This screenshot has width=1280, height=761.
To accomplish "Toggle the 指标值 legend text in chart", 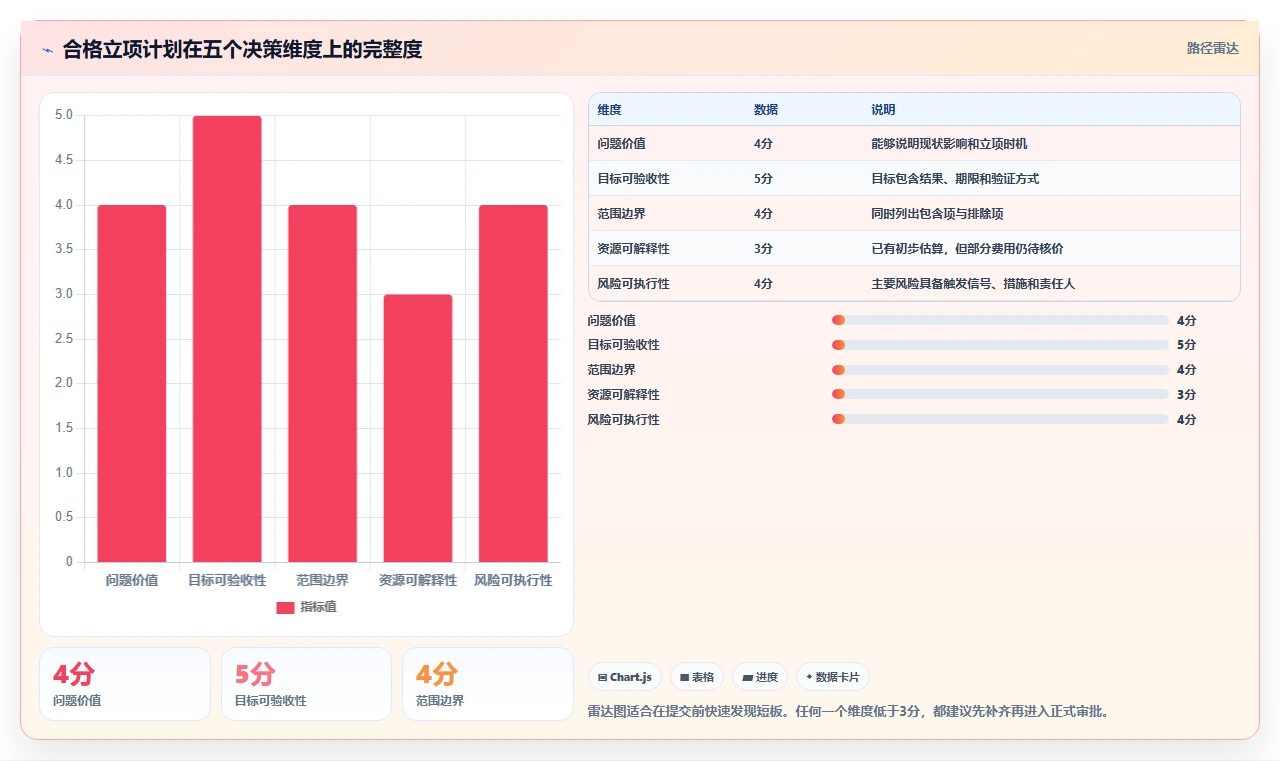I will click(318, 607).
